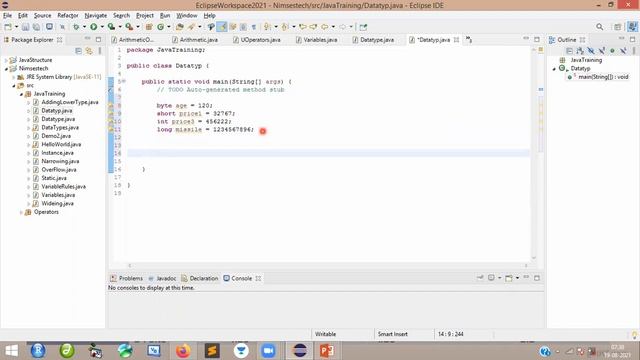Select Narrowing.java in Package Explorer
The image size is (640, 360).
tap(60, 161)
